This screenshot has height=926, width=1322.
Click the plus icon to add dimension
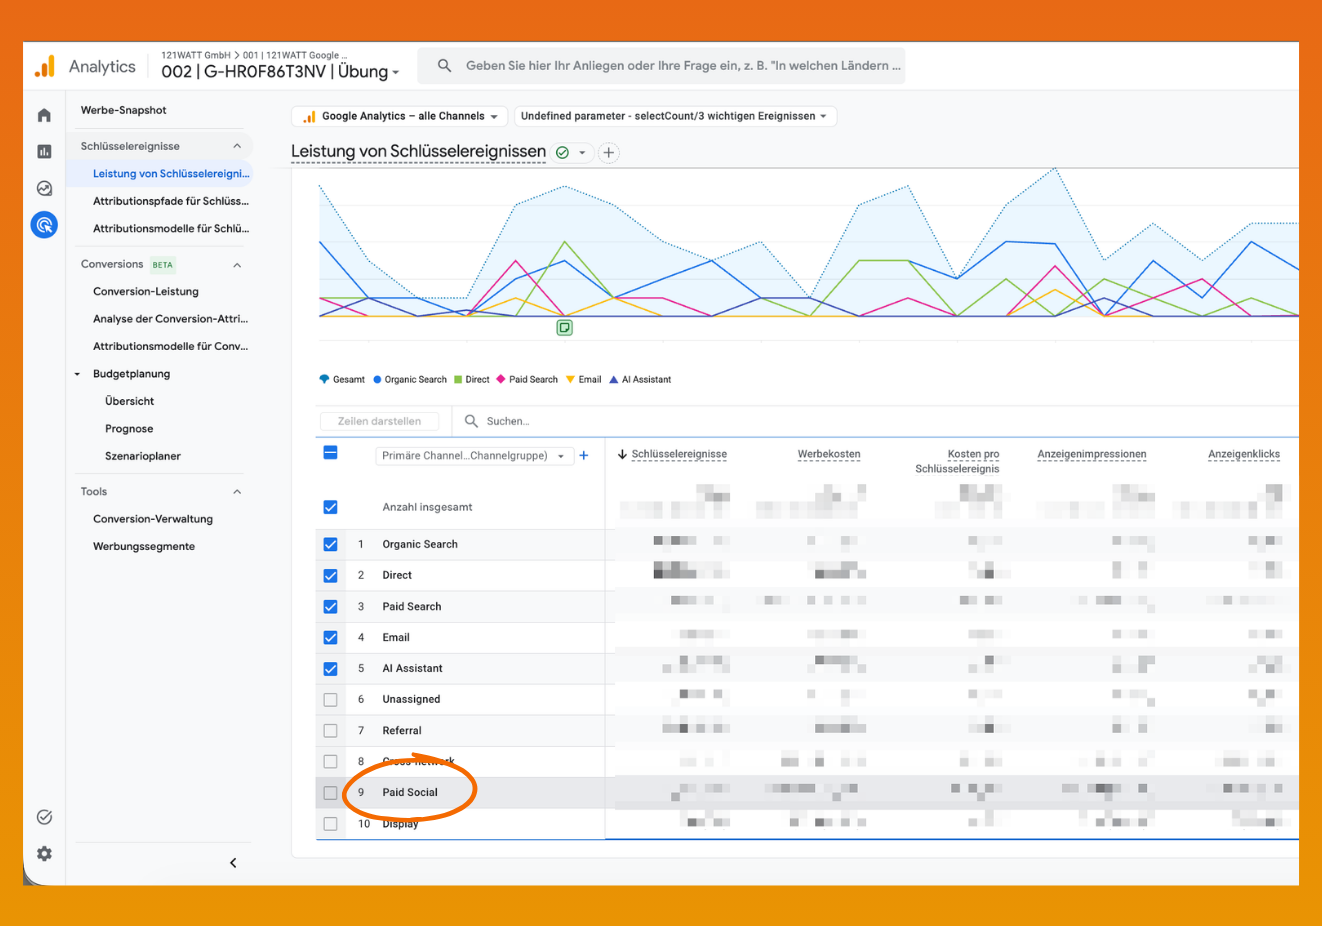click(x=584, y=456)
